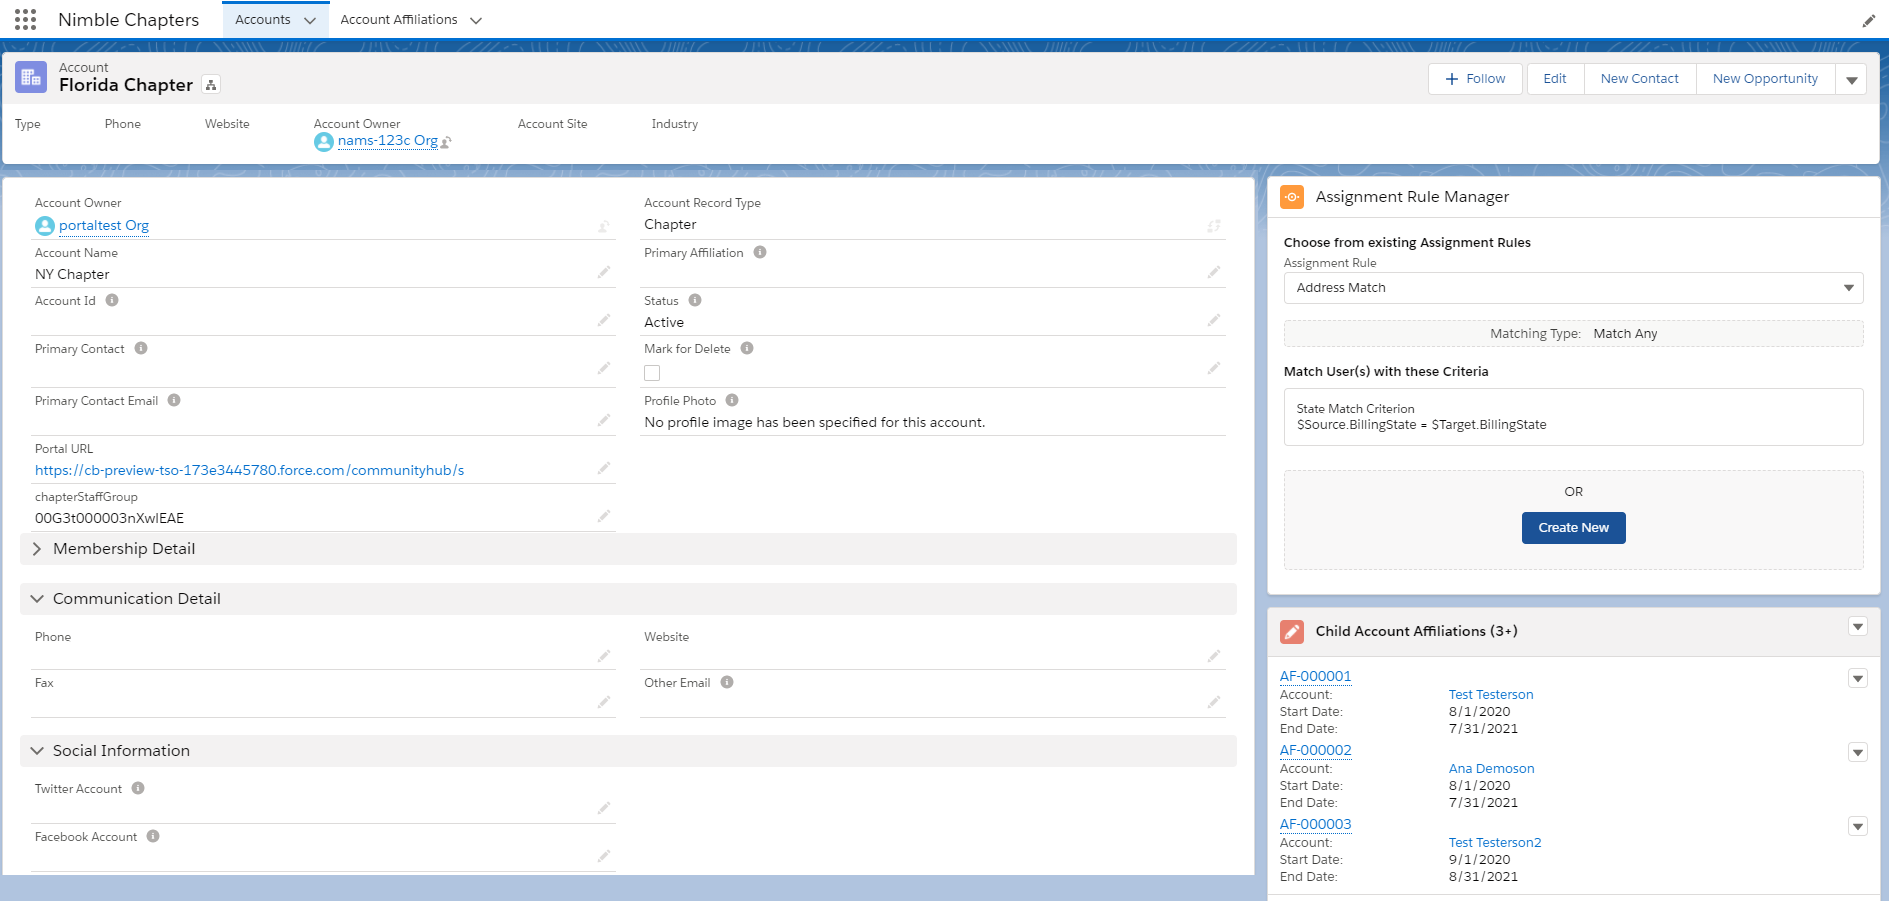
Task: Click the info icon beside Mark for Delete
Action: (747, 349)
